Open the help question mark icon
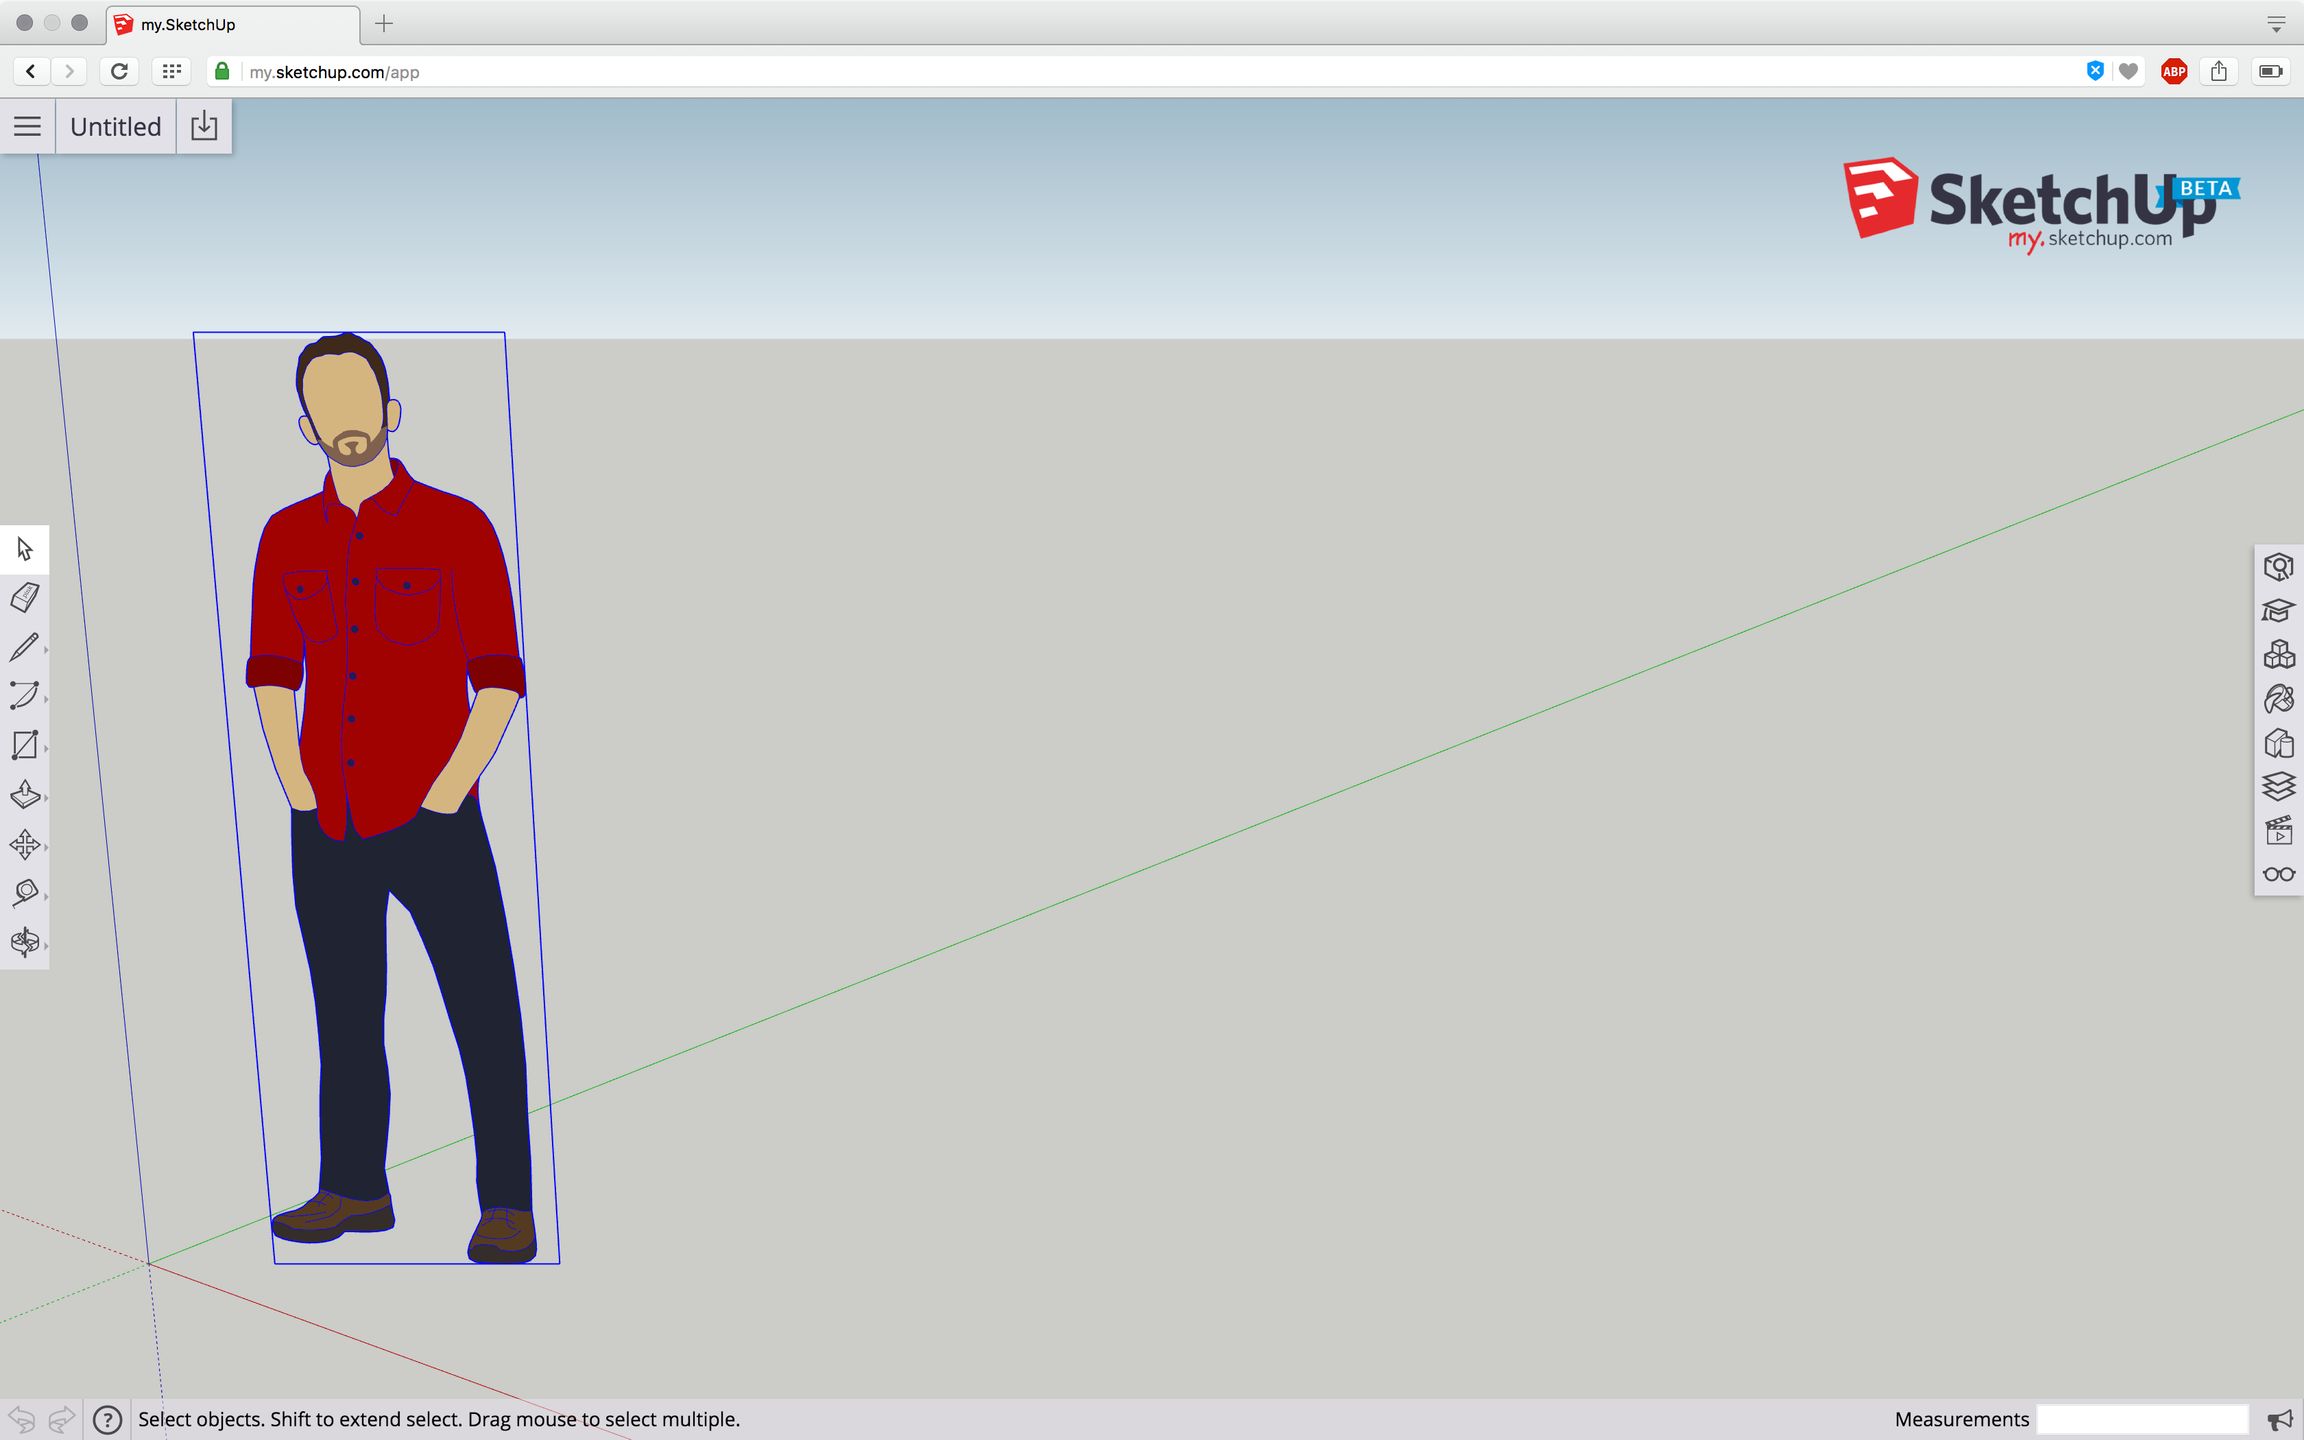Image resolution: width=2304 pixels, height=1440 pixels. tap(107, 1419)
